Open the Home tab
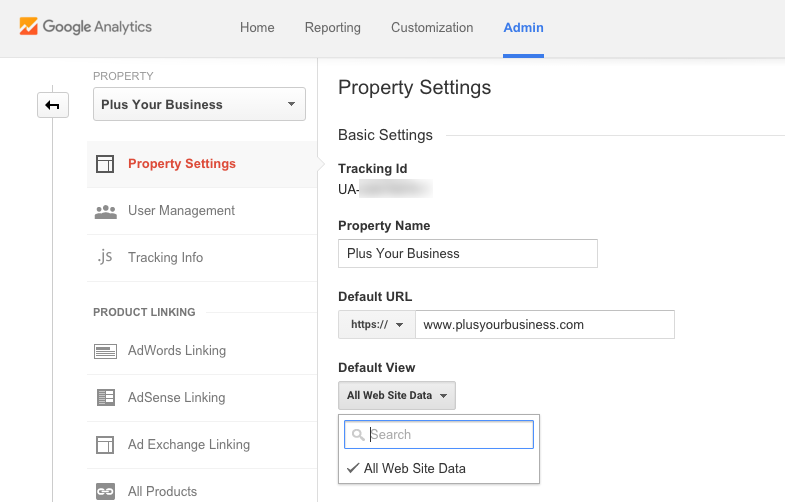The width and height of the screenshot is (785, 502). (257, 28)
